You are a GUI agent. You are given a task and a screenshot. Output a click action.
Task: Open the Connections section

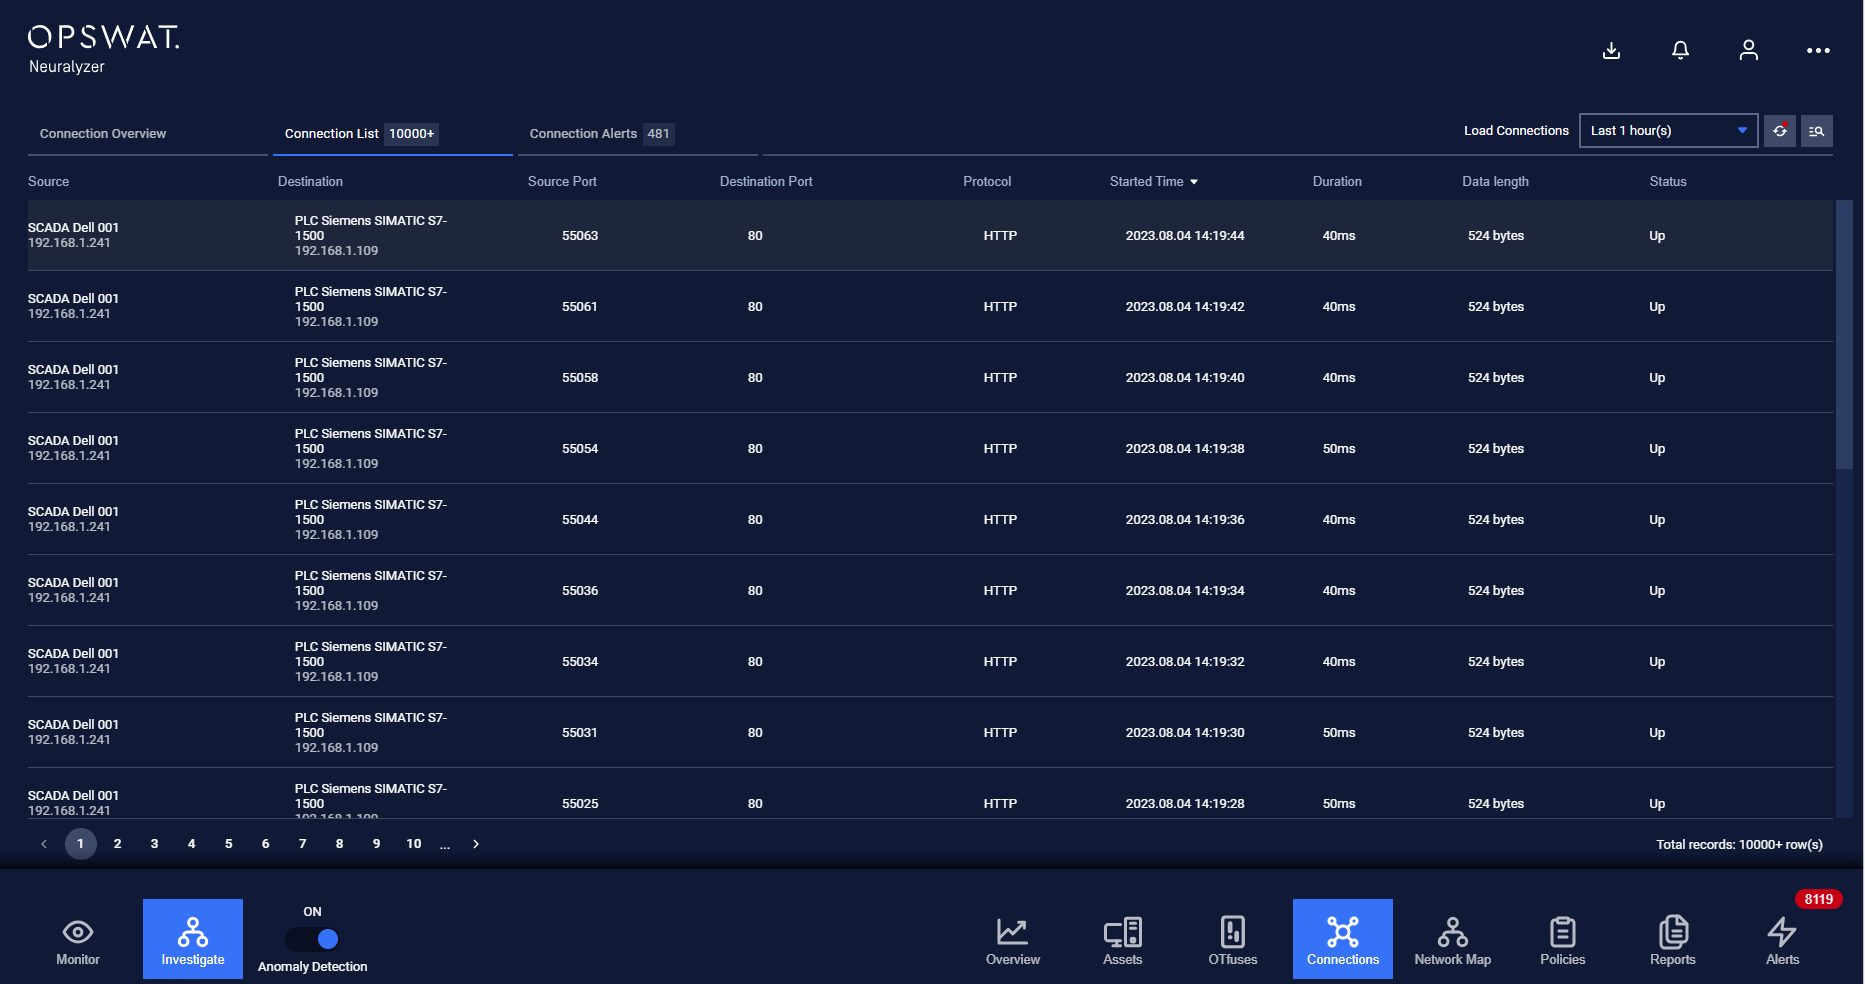pyautogui.click(x=1343, y=939)
